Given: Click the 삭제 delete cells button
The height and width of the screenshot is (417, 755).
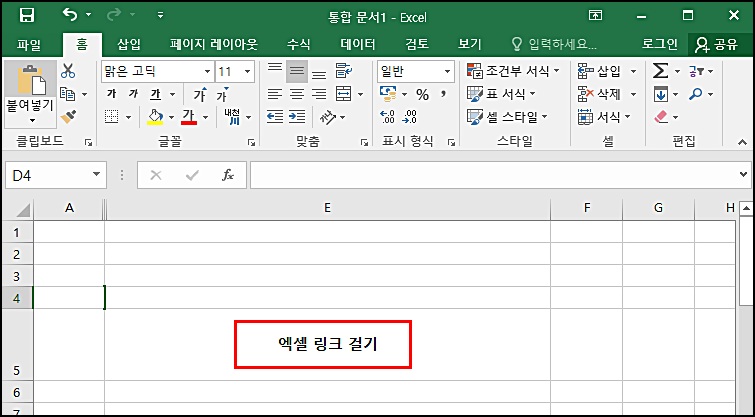Looking at the screenshot, I should pyautogui.click(x=599, y=94).
